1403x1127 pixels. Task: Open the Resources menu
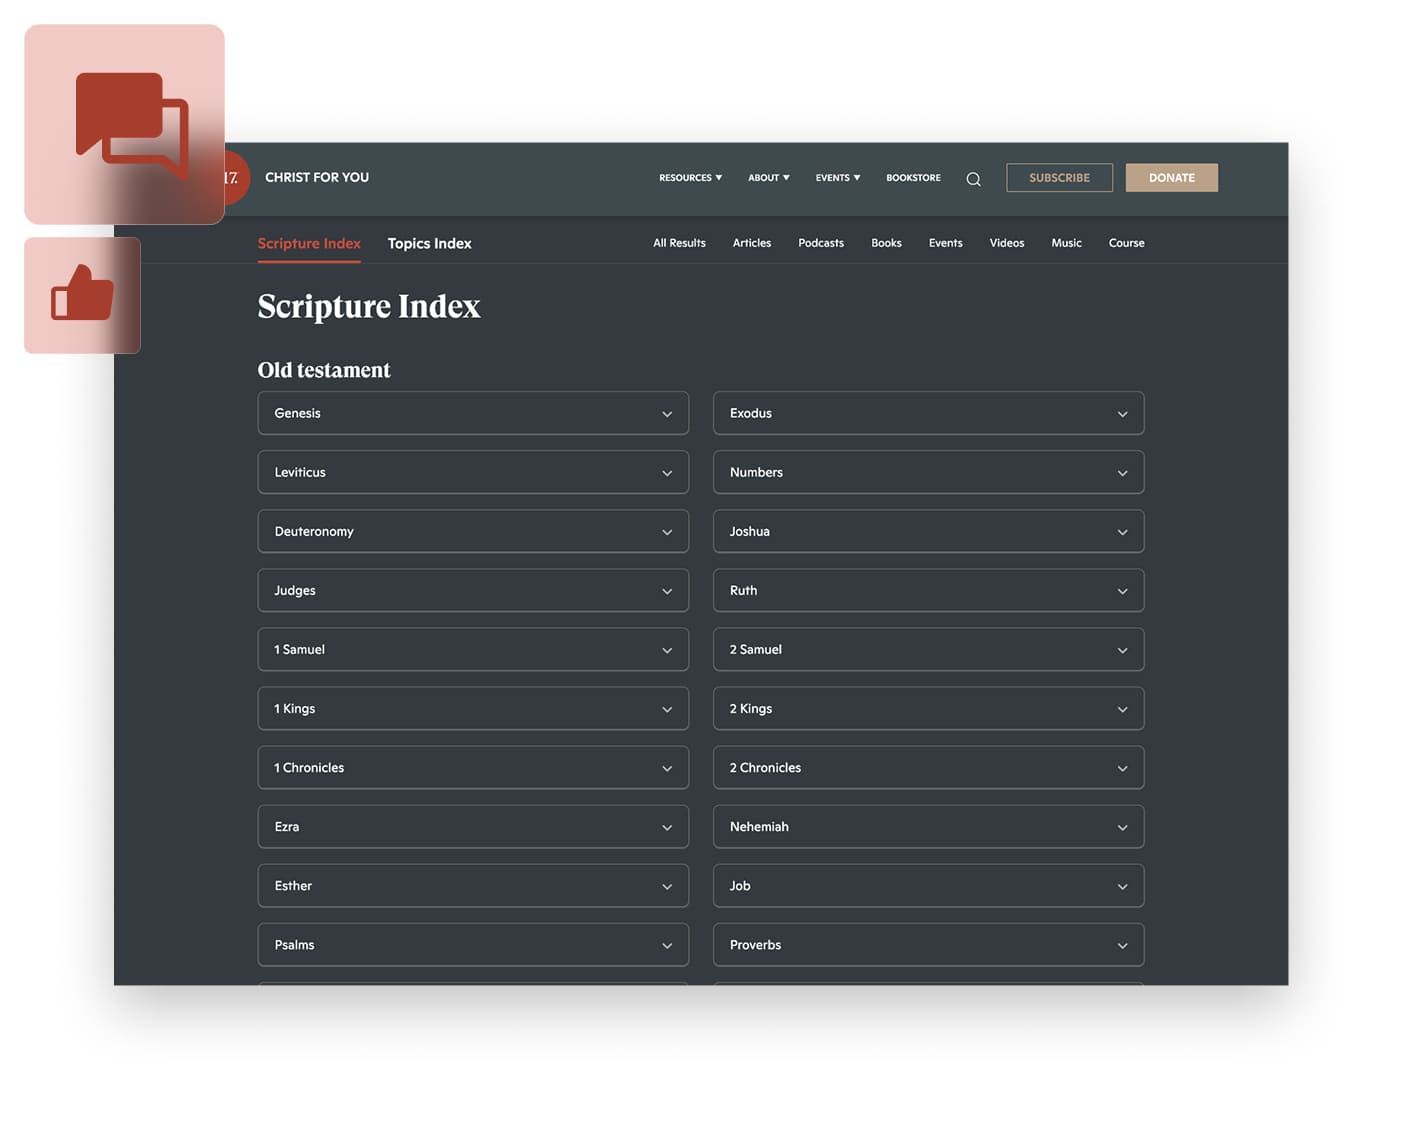coord(690,178)
